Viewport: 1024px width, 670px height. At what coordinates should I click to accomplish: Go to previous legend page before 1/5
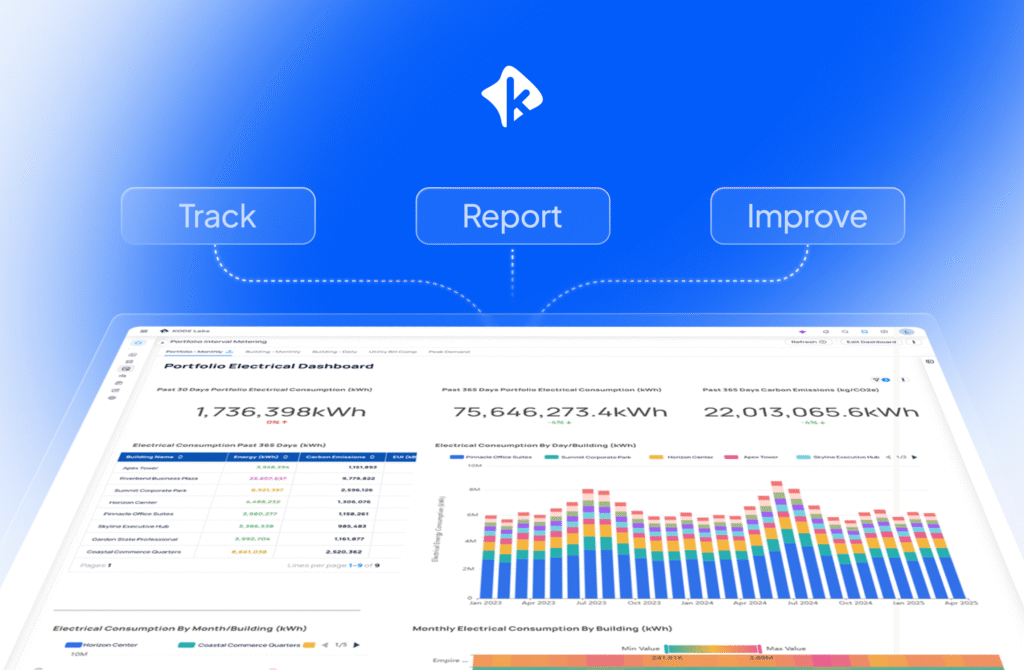coord(325,645)
